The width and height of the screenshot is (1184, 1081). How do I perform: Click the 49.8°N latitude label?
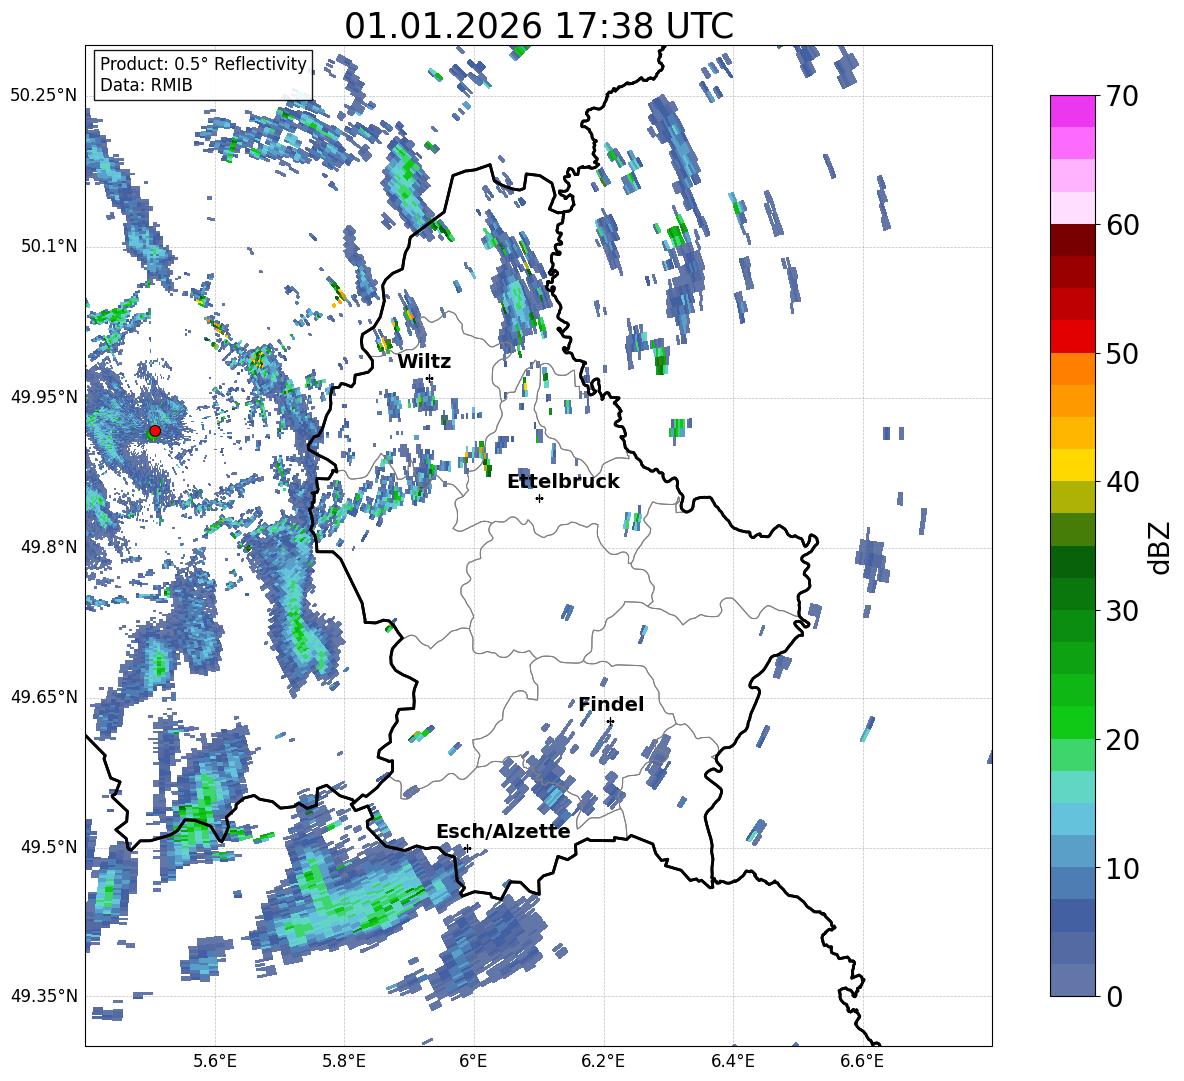click(49, 547)
